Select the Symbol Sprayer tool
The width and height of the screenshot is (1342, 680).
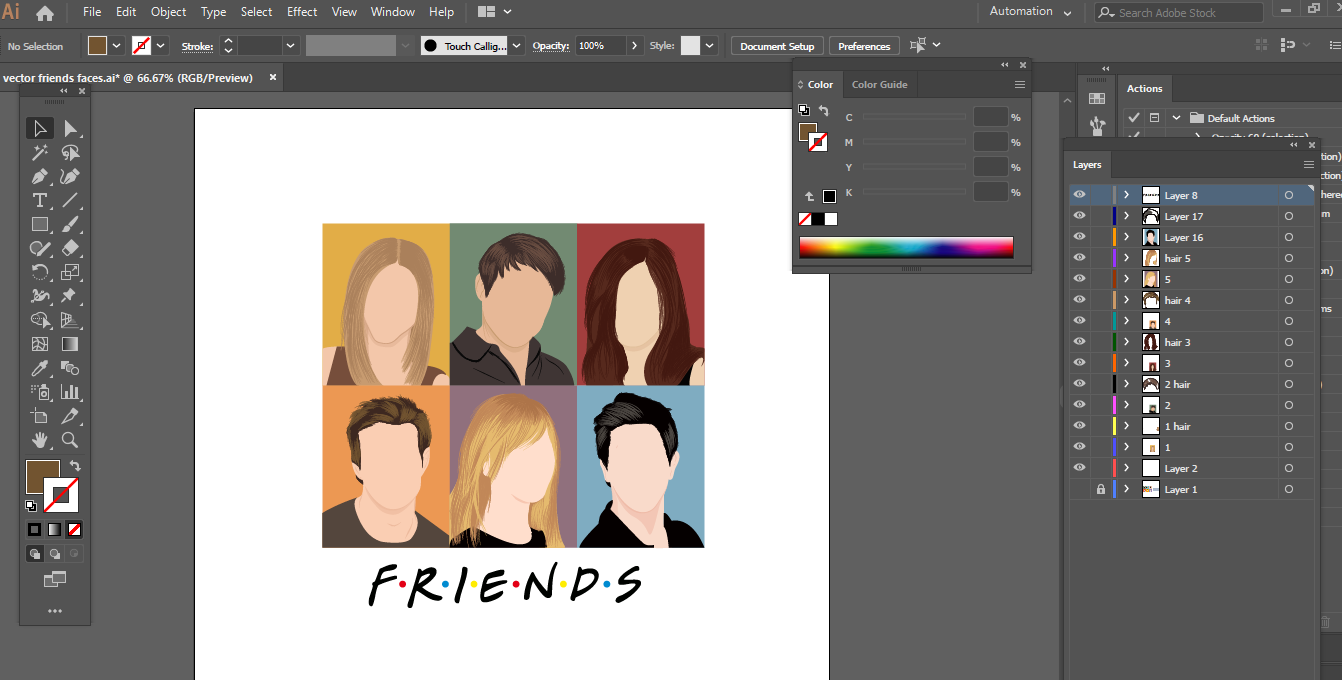(x=40, y=392)
